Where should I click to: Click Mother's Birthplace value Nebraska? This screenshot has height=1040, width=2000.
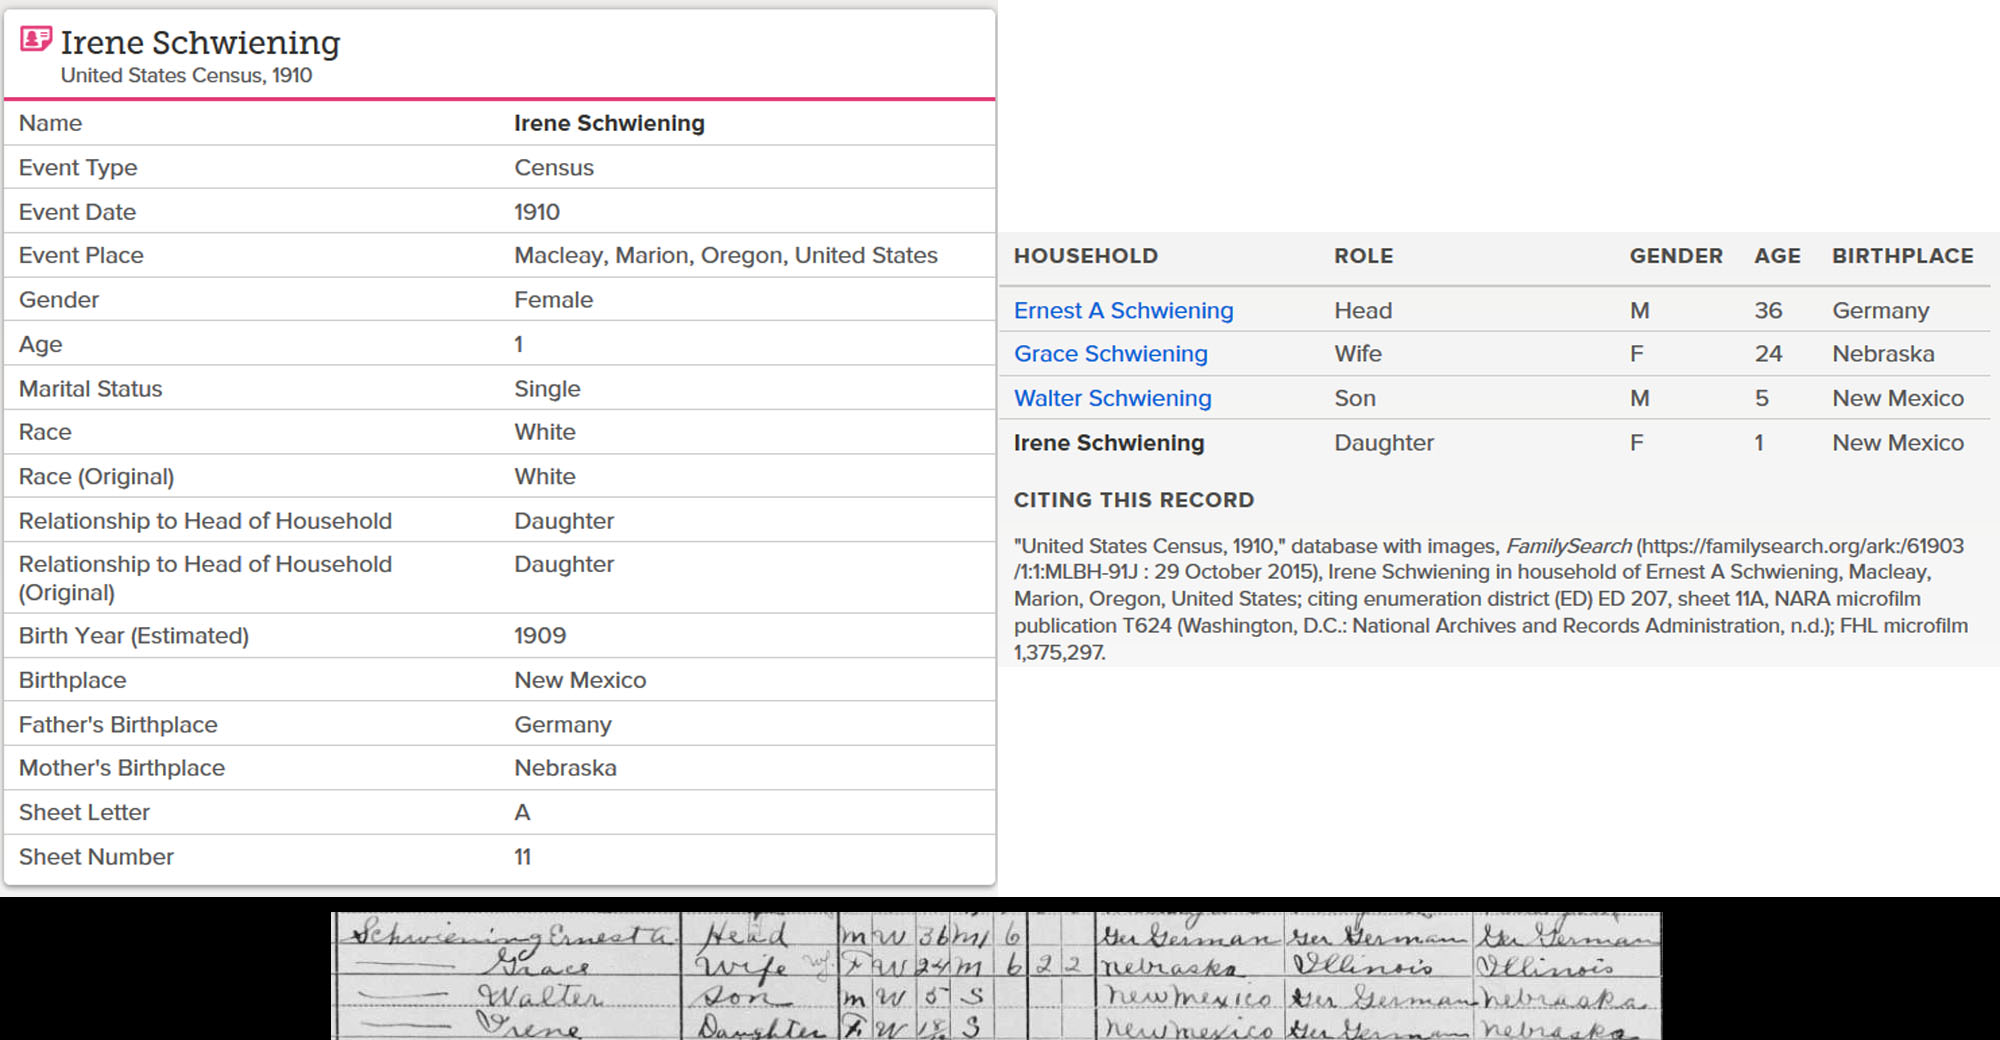[565, 768]
